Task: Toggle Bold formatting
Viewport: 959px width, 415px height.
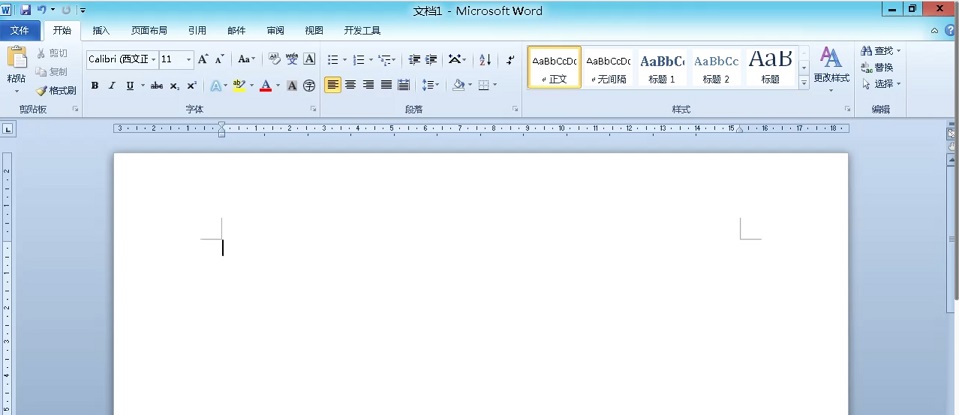Action: coord(95,86)
